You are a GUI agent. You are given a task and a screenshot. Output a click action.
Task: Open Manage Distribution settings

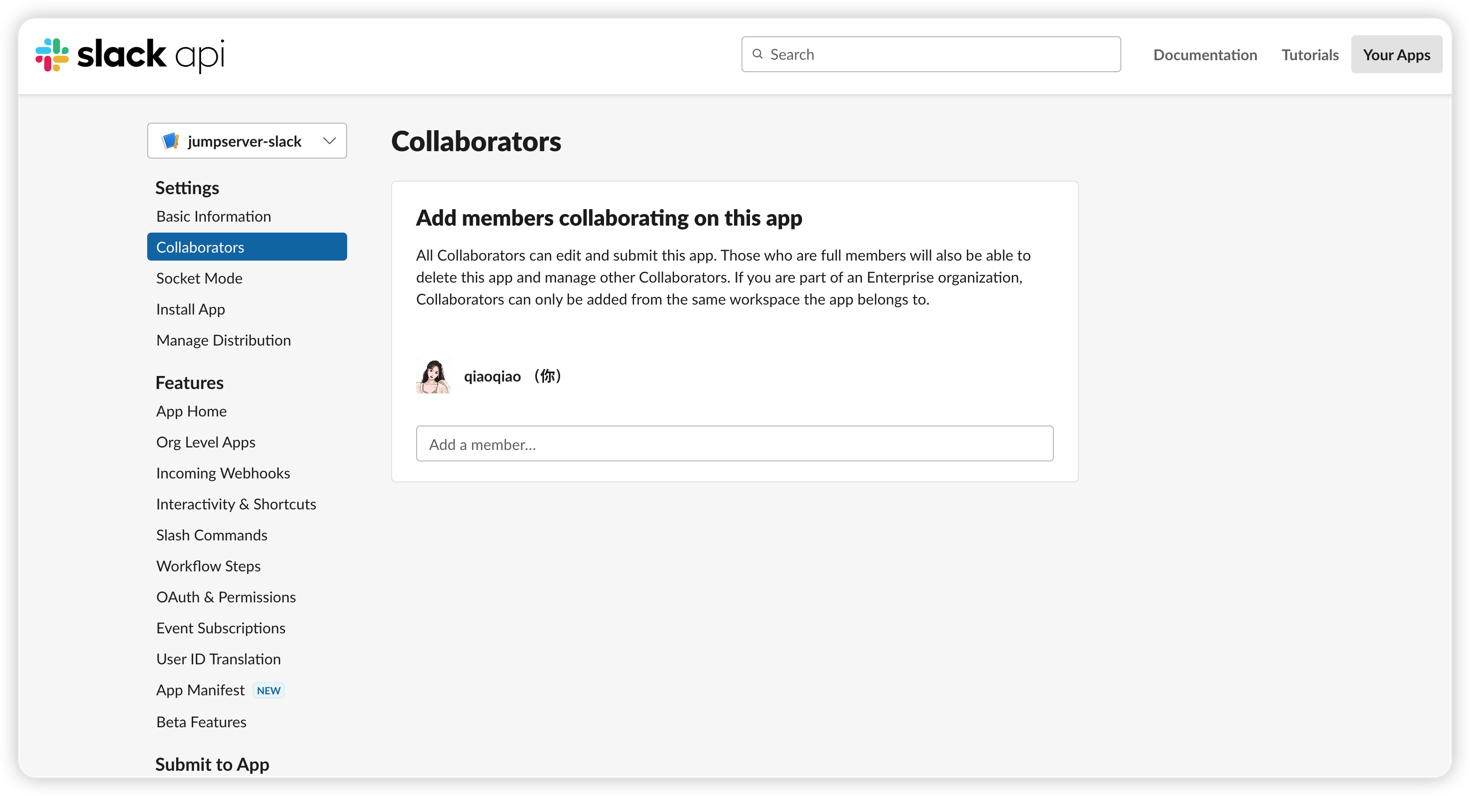[223, 340]
